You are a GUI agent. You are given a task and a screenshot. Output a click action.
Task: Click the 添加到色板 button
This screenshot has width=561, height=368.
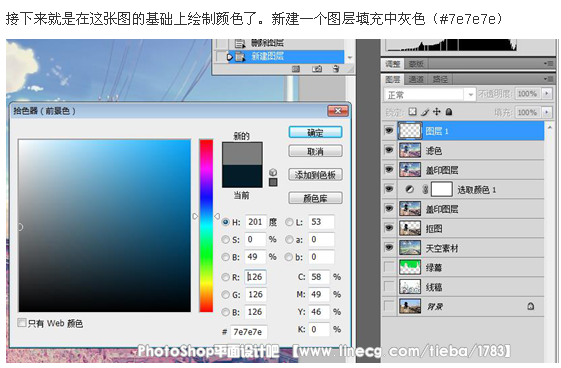pos(315,175)
